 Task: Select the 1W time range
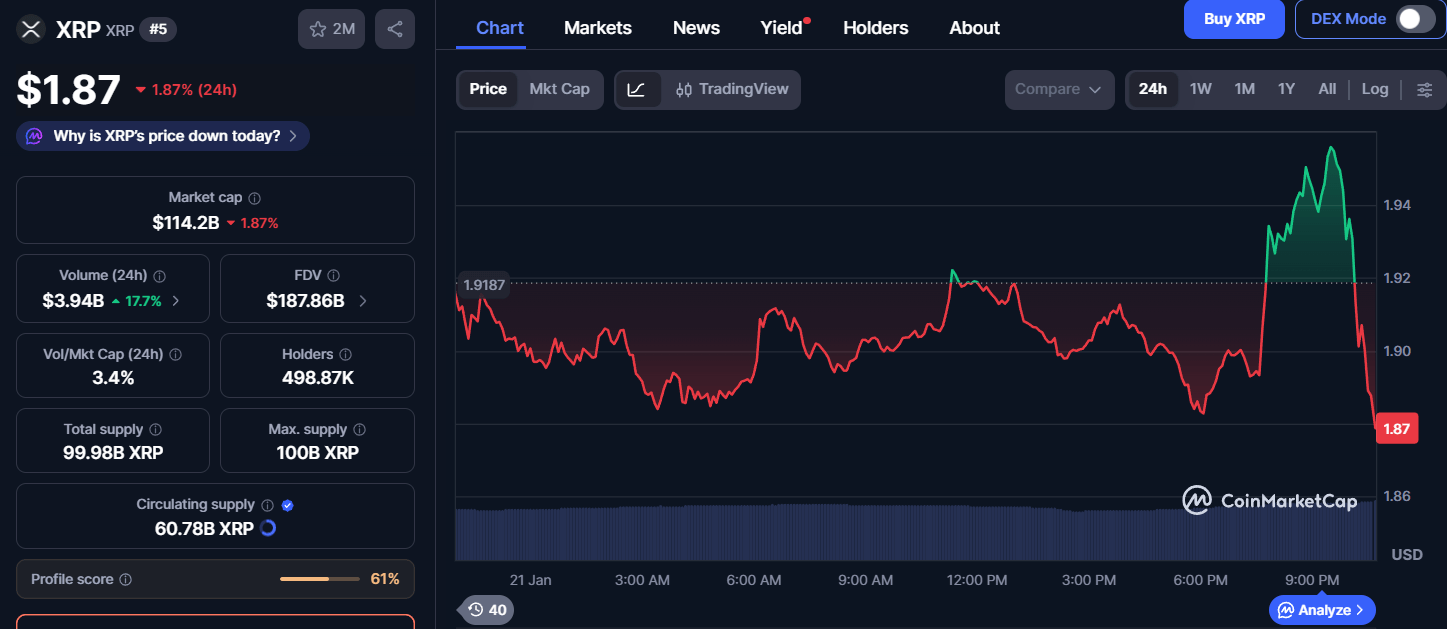(1200, 89)
